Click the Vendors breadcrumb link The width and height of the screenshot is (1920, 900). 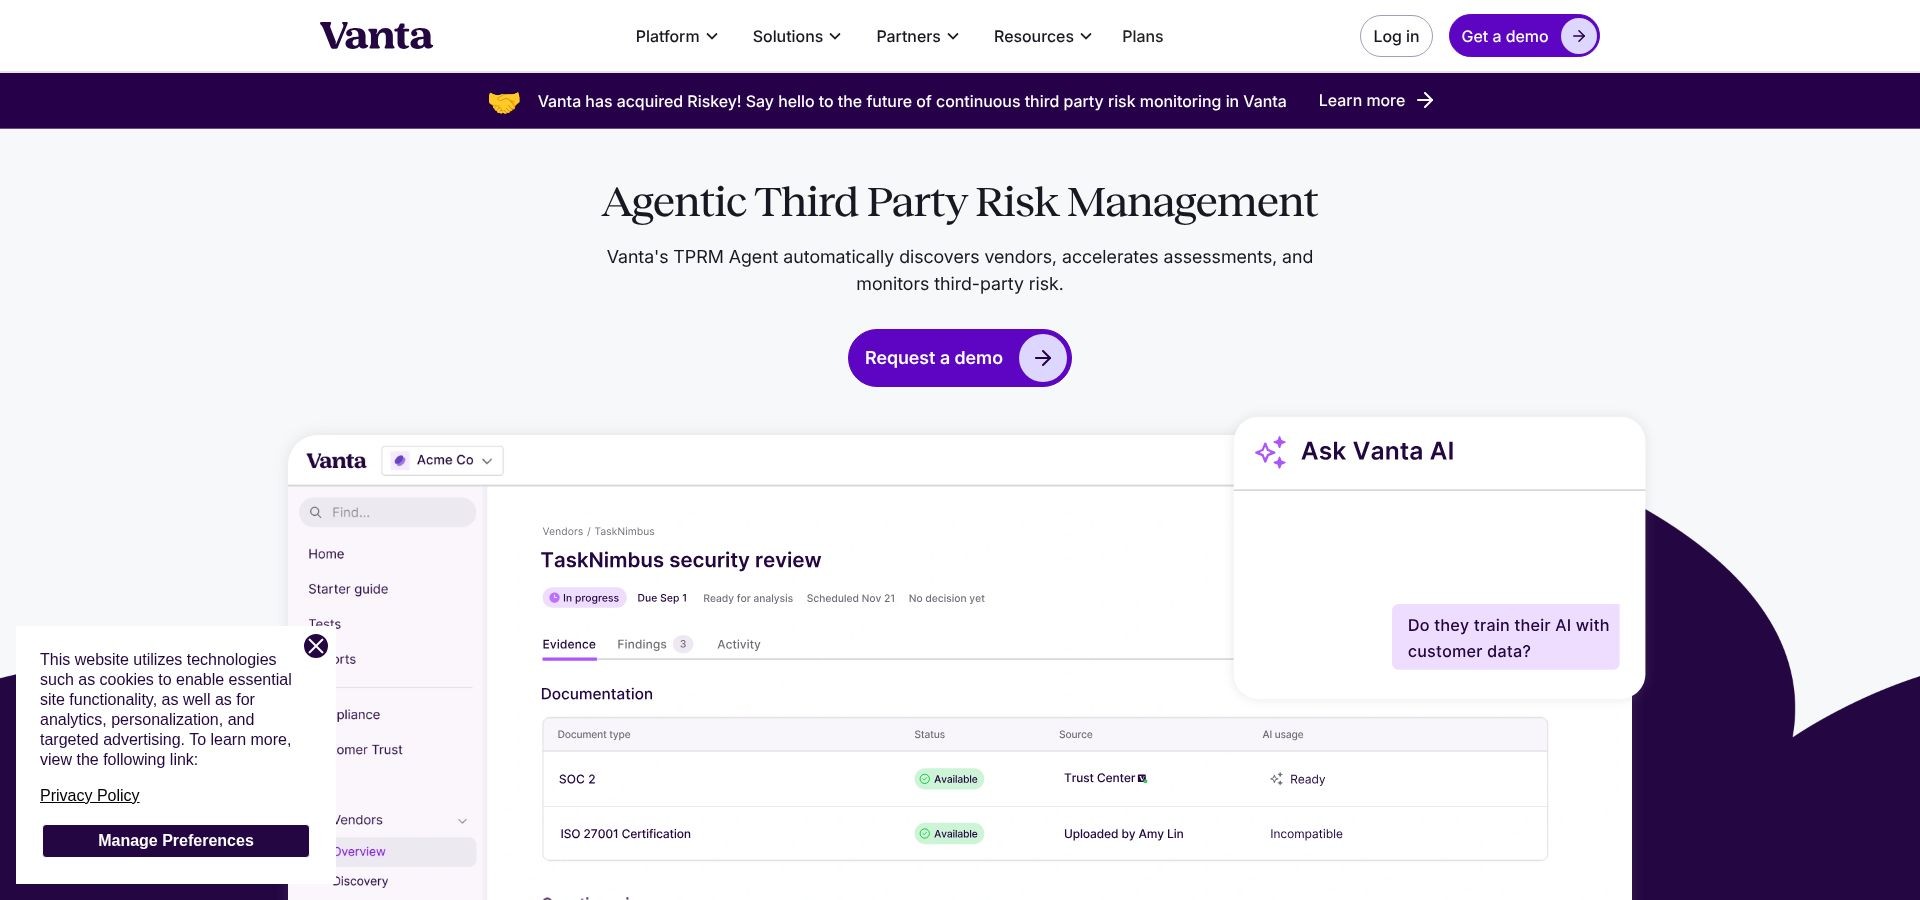pyautogui.click(x=563, y=532)
